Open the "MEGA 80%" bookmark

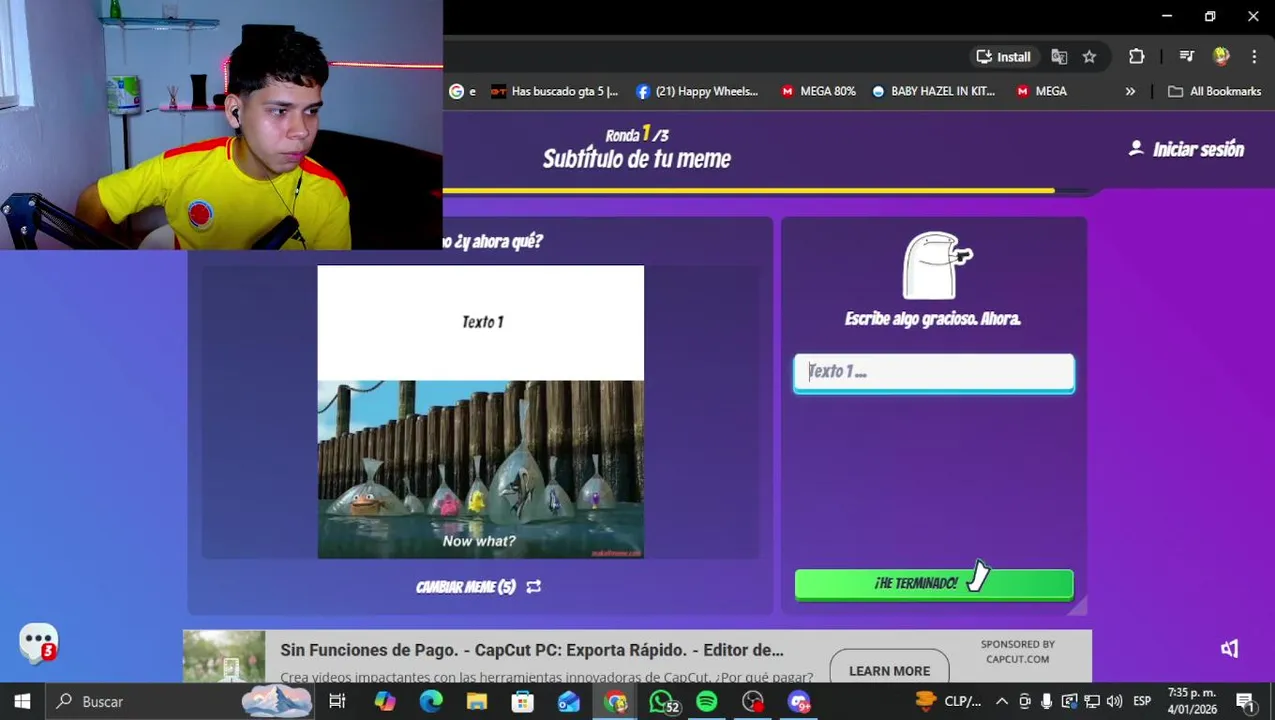coord(818,91)
